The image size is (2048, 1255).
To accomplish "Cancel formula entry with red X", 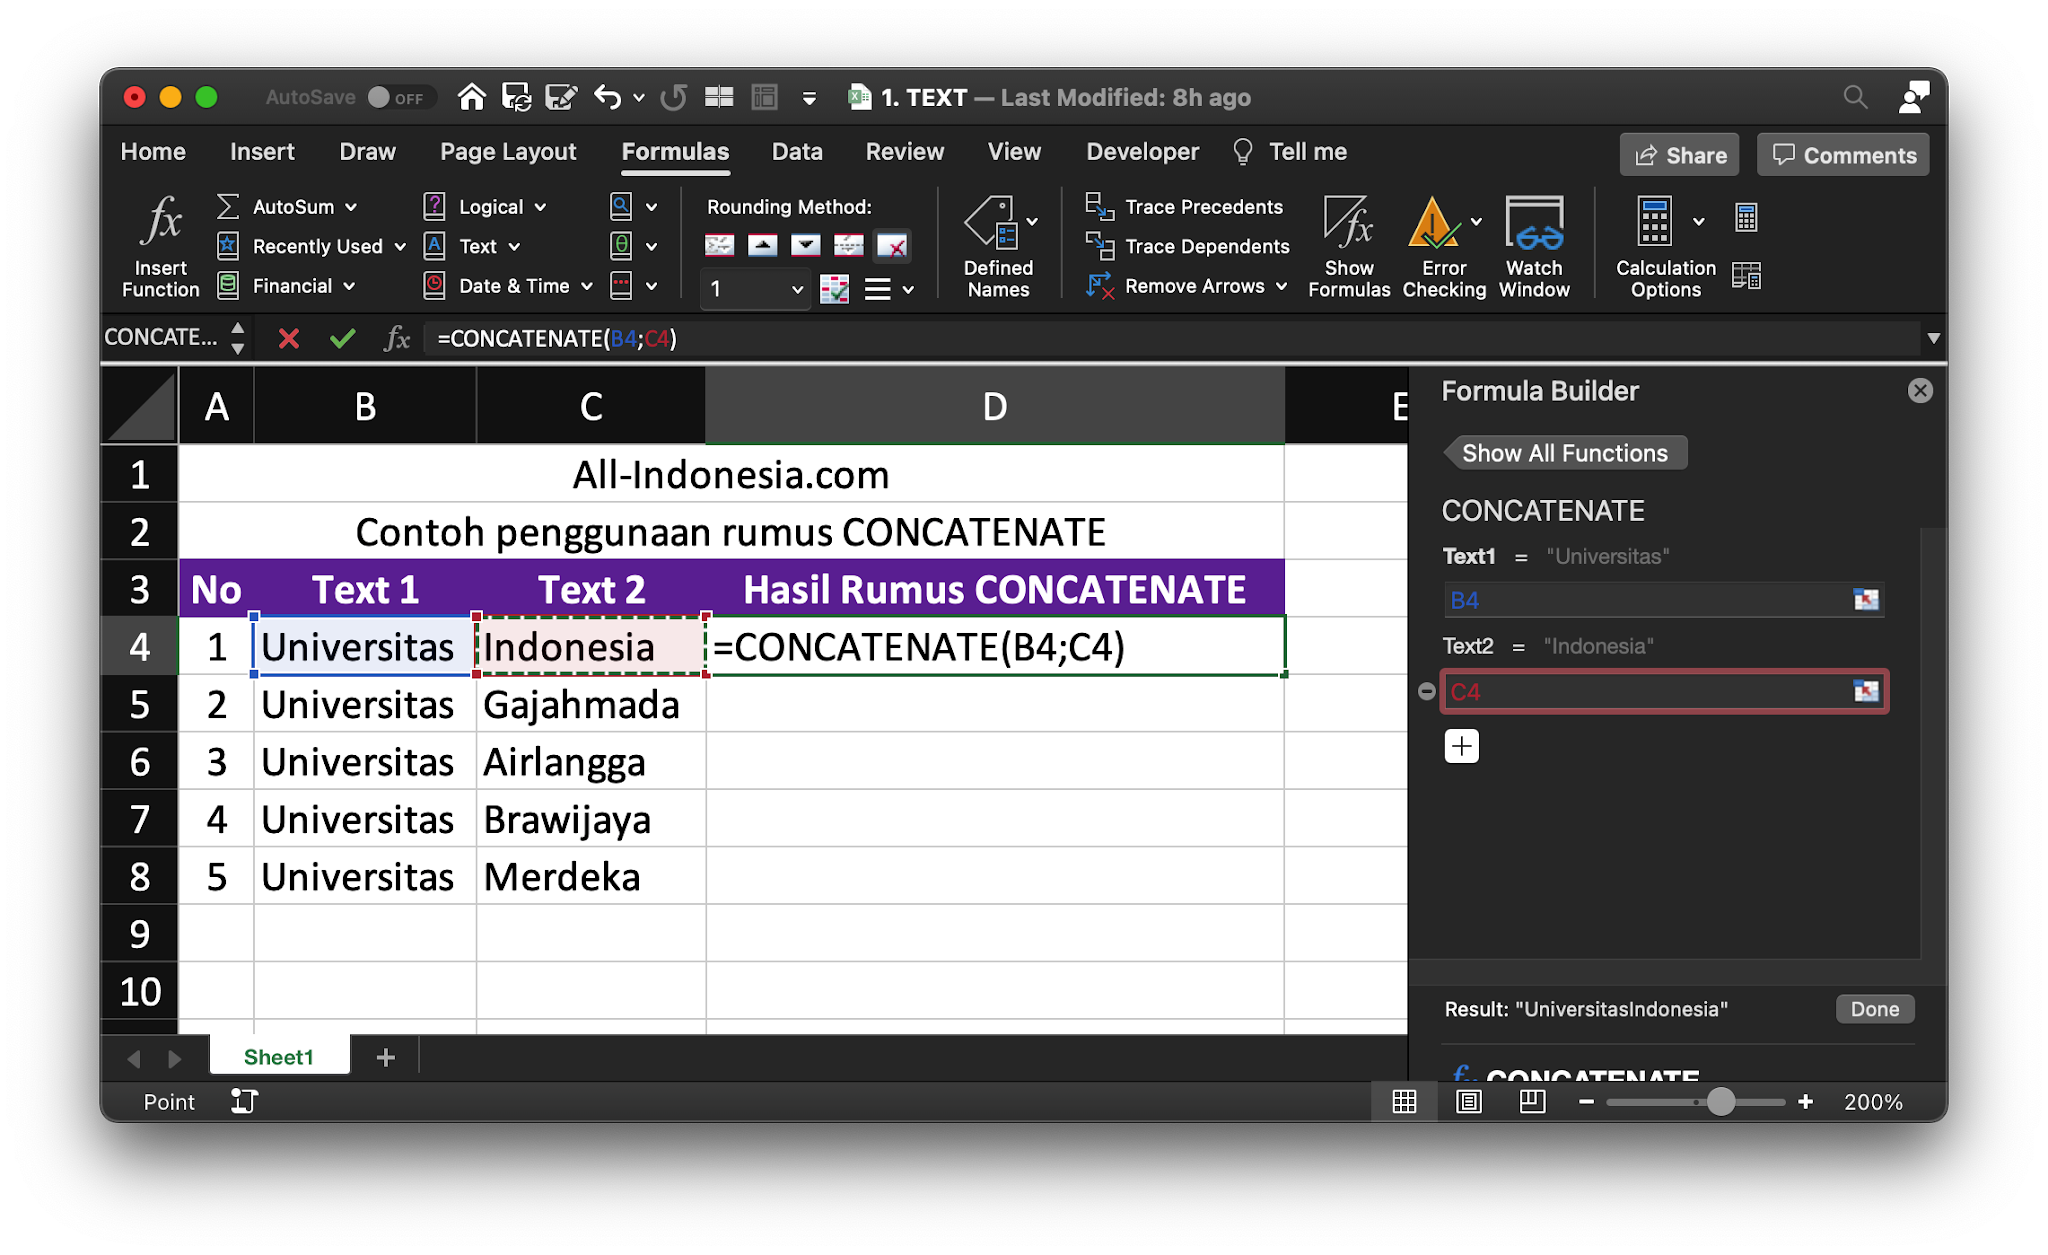I will [289, 339].
